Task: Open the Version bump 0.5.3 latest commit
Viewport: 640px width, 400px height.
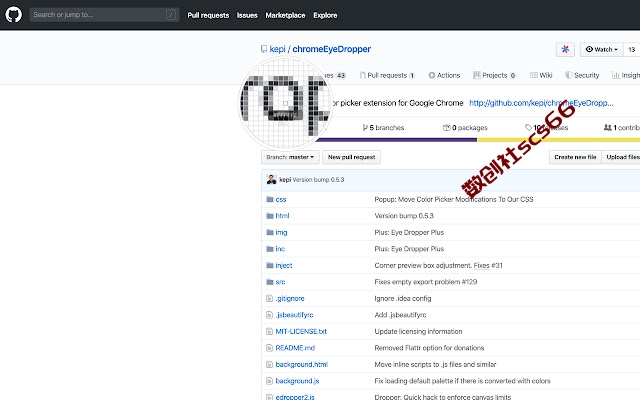Action: pos(318,180)
